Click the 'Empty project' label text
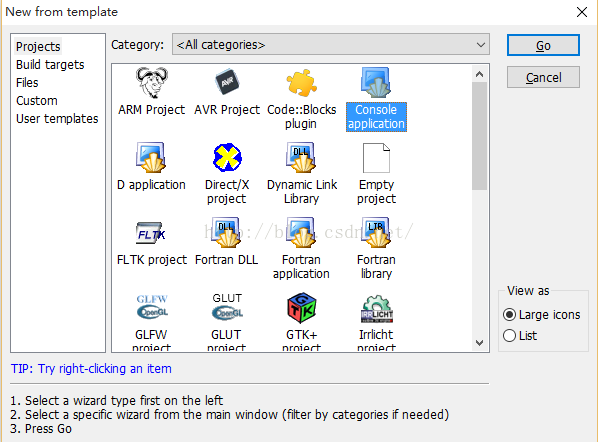The width and height of the screenshot is (598, 442). [x=376, y=191]
